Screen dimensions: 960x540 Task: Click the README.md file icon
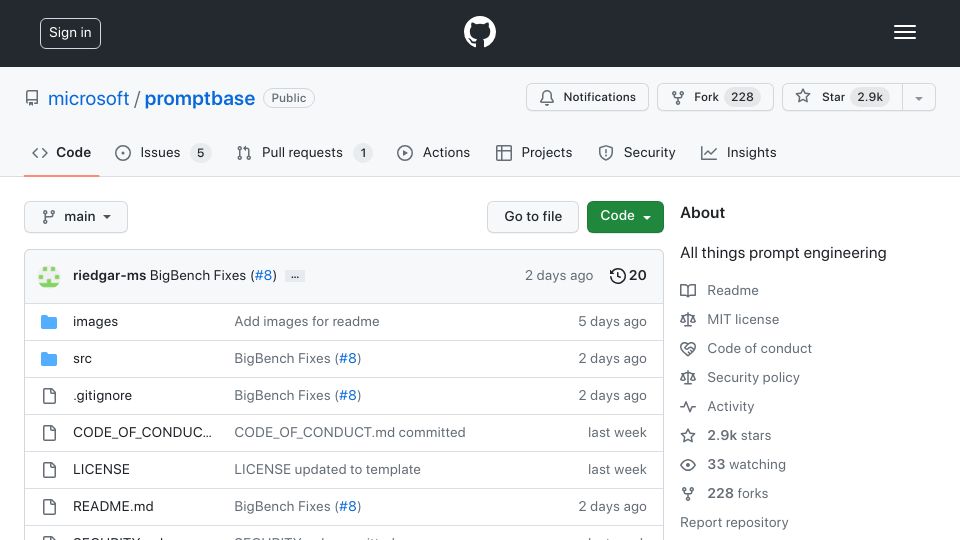tap(50, 507)
